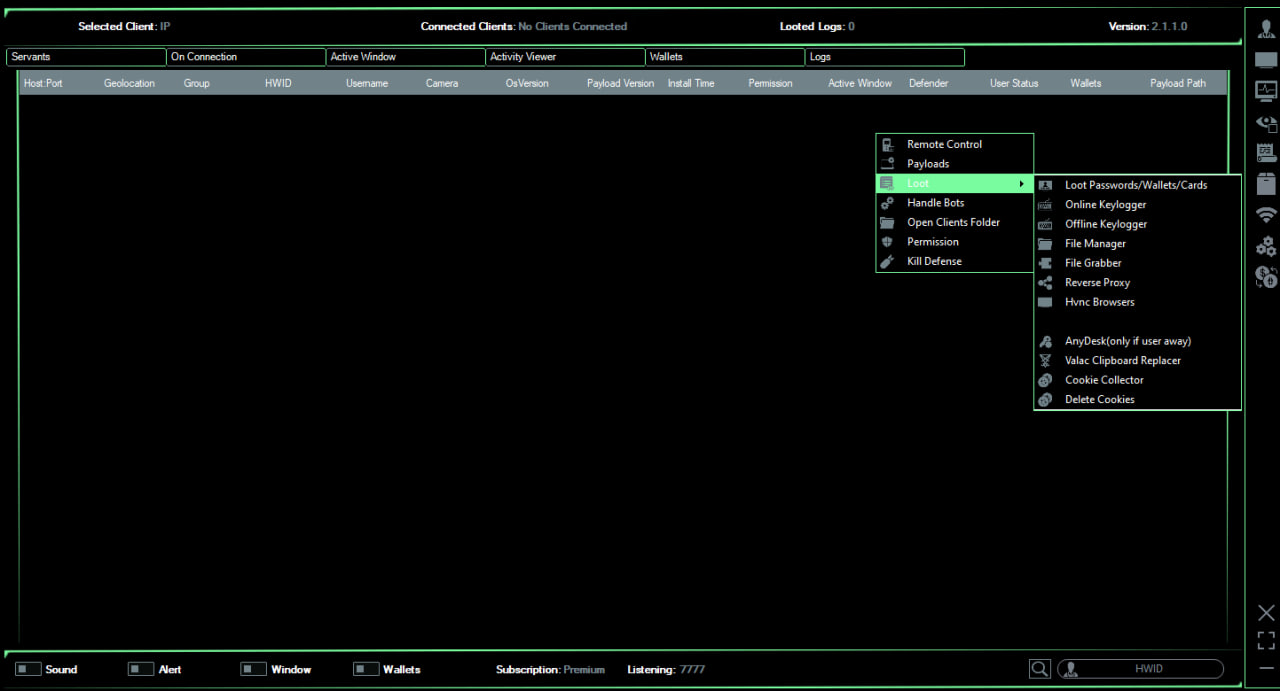1280x691 pixels.
Task: Click the Wi-Fi signal icon in right sidebar
Action: point(1266,215)
